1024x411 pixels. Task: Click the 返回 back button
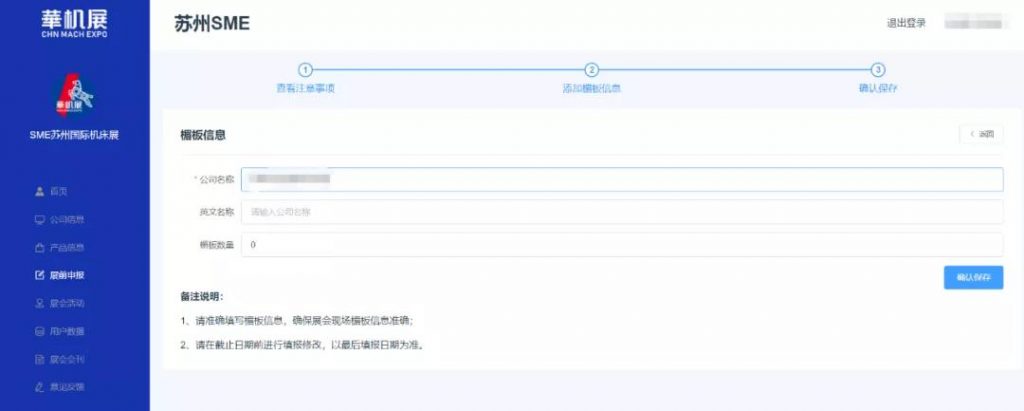pos(981,134)
